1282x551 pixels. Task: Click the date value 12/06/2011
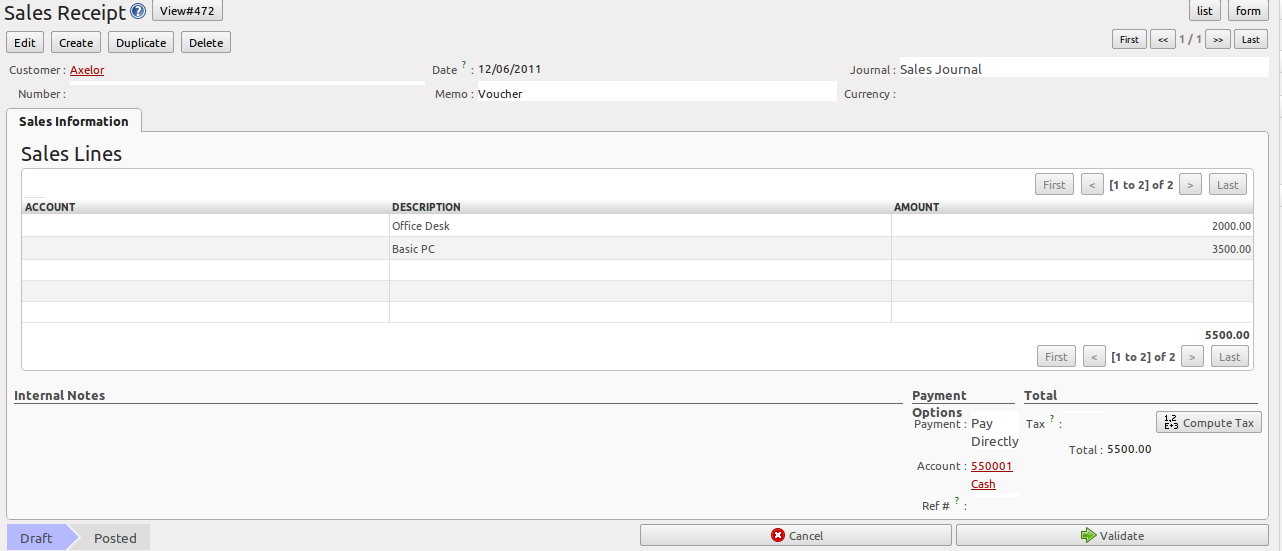(510, 69)
